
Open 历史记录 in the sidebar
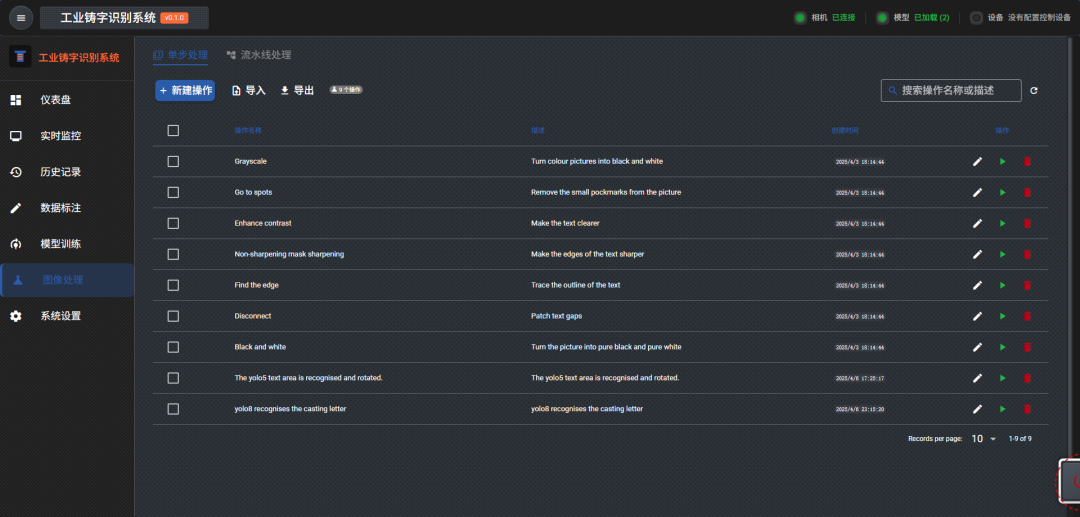[67, 172]
